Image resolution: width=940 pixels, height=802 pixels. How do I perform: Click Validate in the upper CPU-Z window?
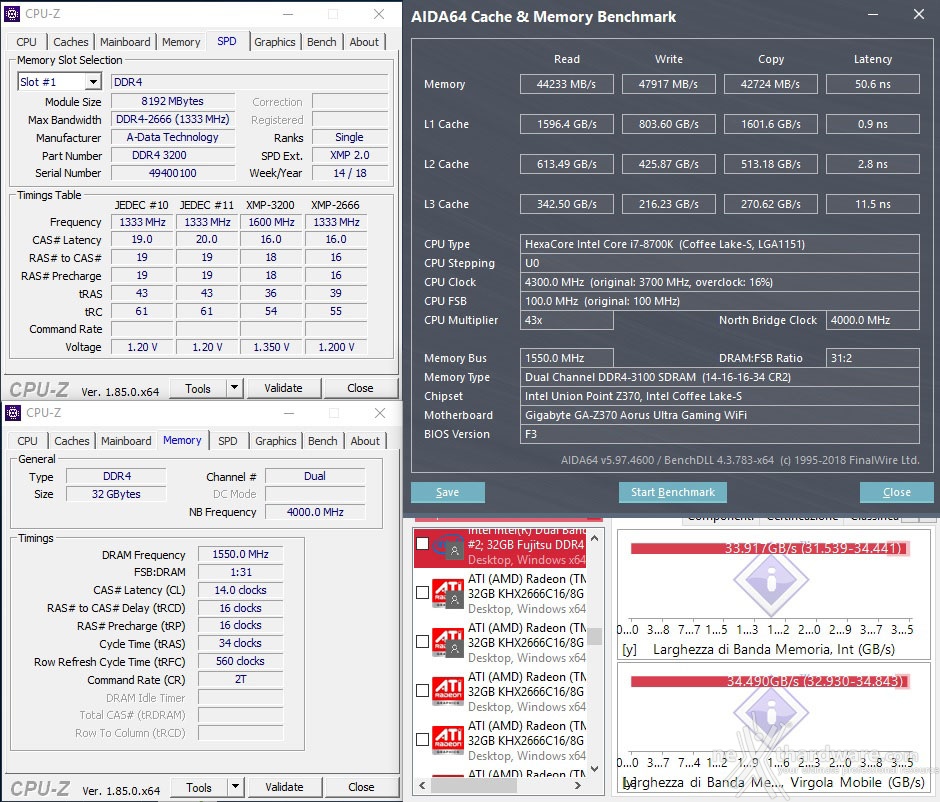tap(284, 388)
